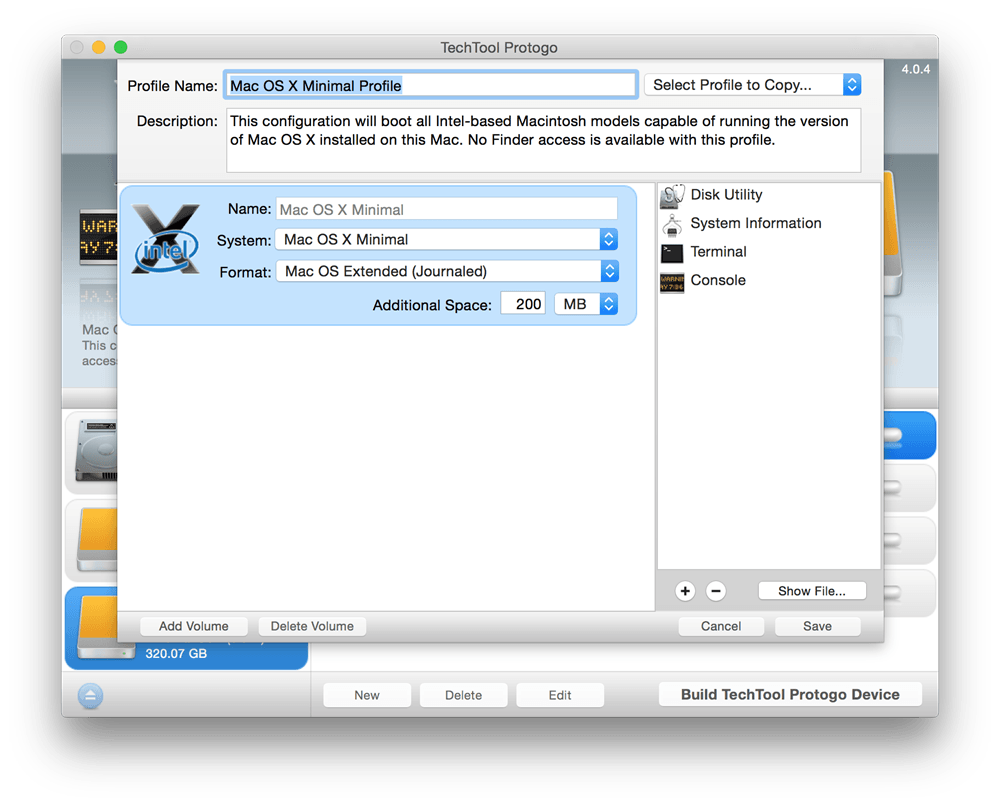Viewport: 1000px width, 804px height.
Task: Select the Console label text
Action: (x=718, y=280)
